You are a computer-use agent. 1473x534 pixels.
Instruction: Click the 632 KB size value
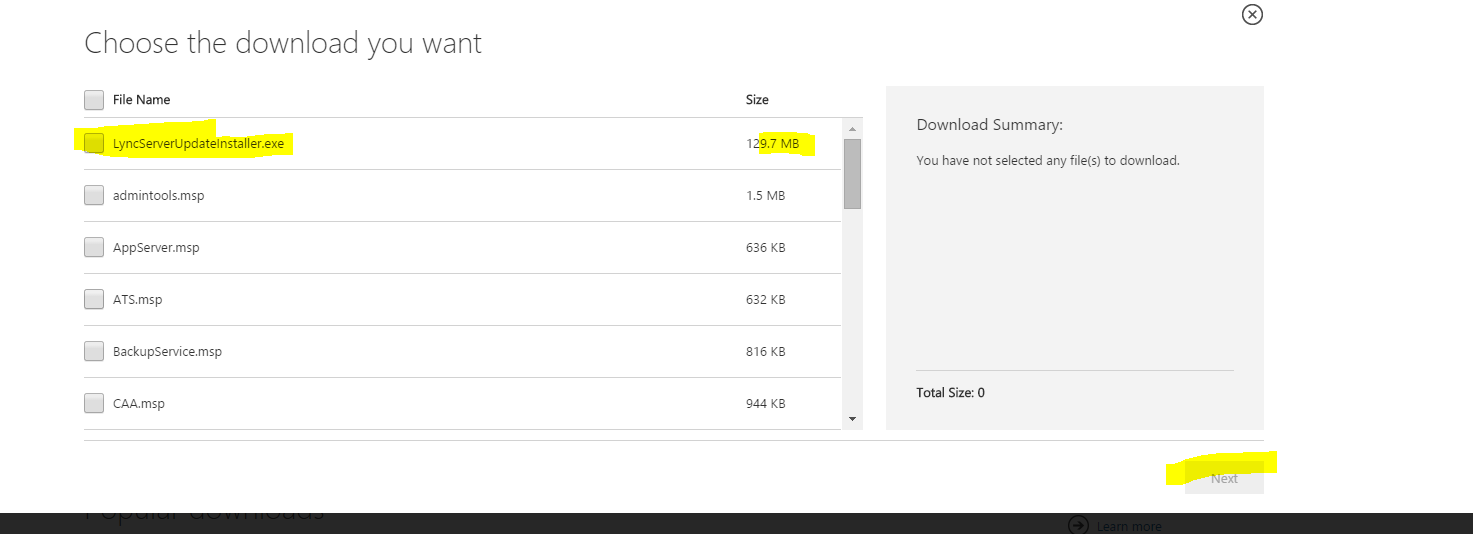coord(765,299)
